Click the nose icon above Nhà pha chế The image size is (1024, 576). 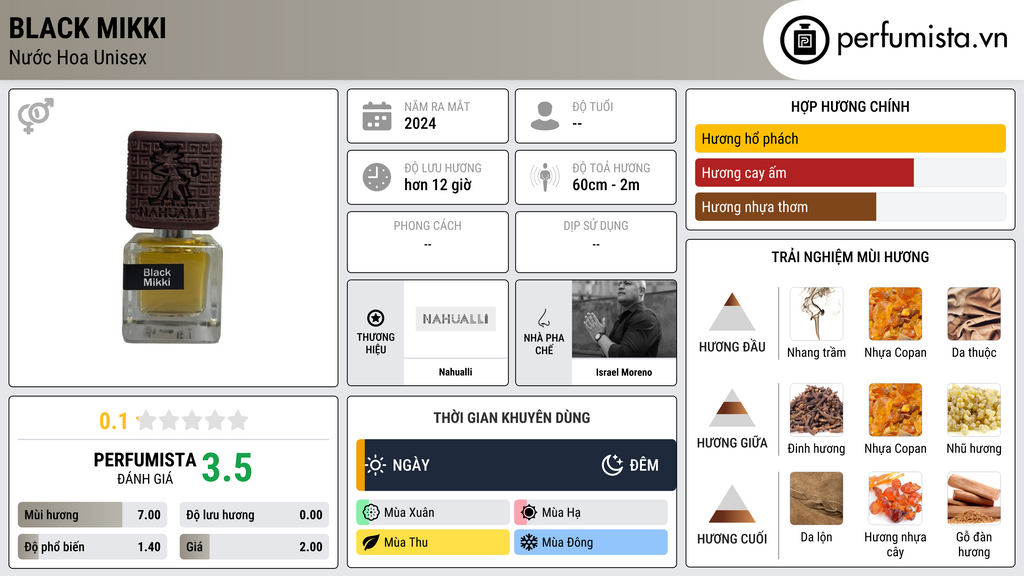pyautogui.click(x=543, y=318)
